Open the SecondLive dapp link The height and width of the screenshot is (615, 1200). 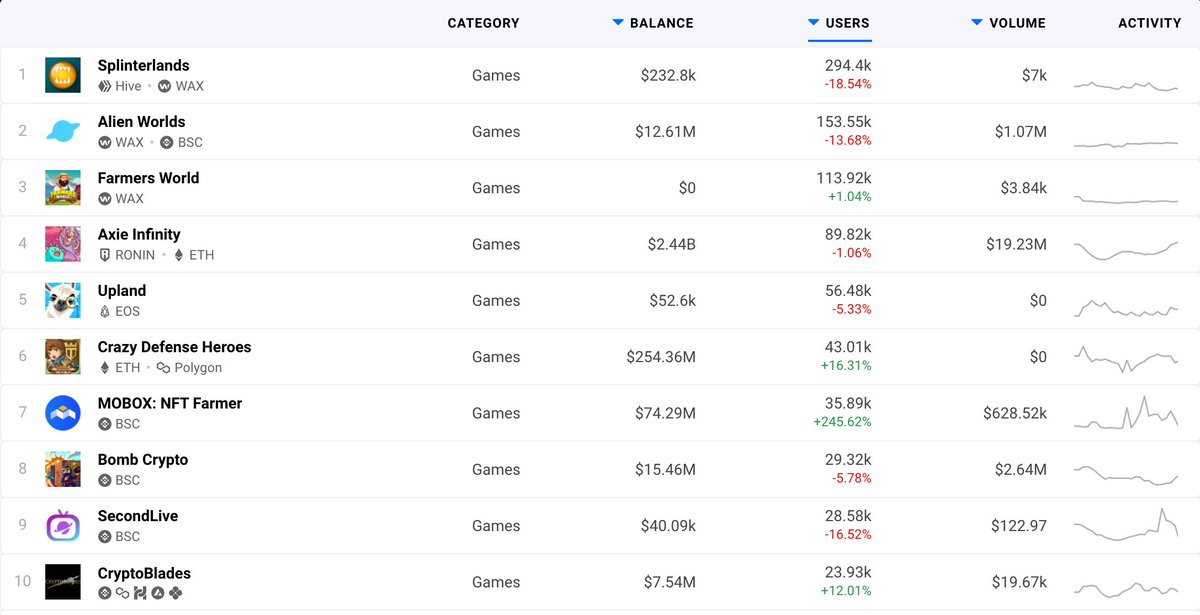click(x=138, y=516)
